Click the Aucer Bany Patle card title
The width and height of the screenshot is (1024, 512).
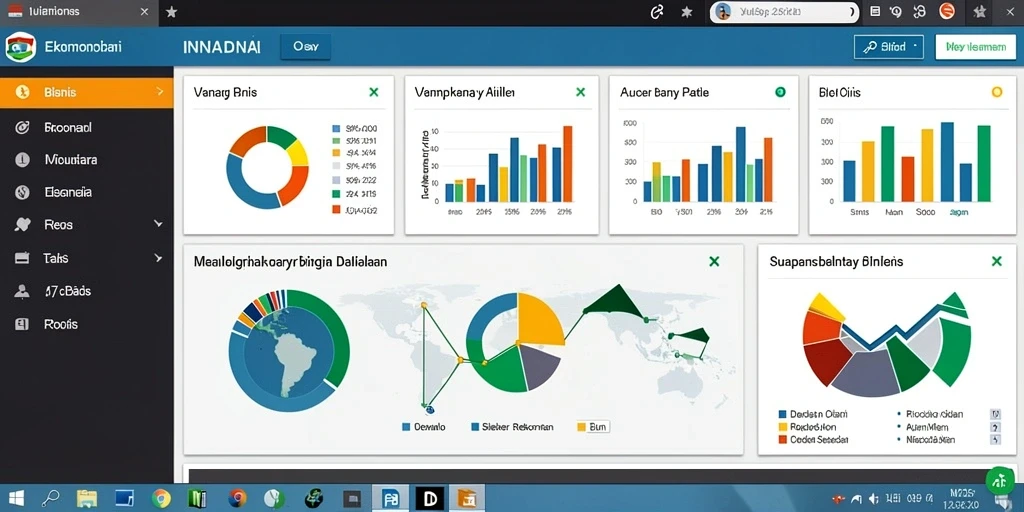pyautogui.click(x=664, y=93)
